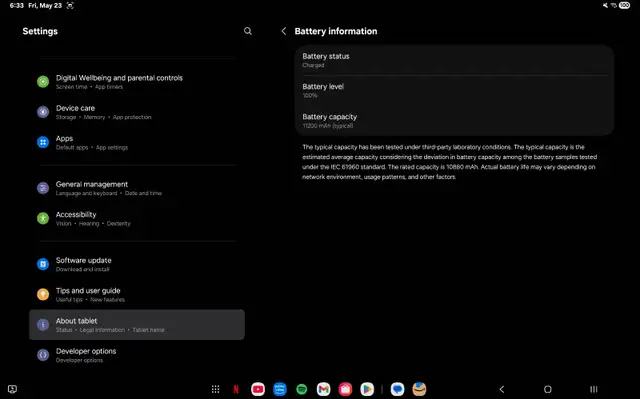640x399 pixels.
Task: Tap the '100%' battery level value
Action: point(310,95)
